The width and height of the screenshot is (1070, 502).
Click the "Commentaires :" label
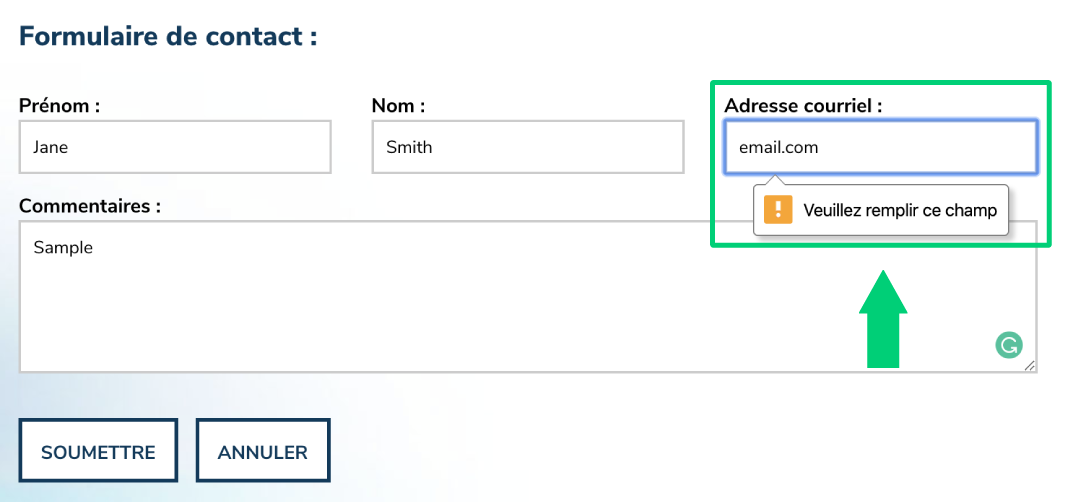tap(90, 206)
